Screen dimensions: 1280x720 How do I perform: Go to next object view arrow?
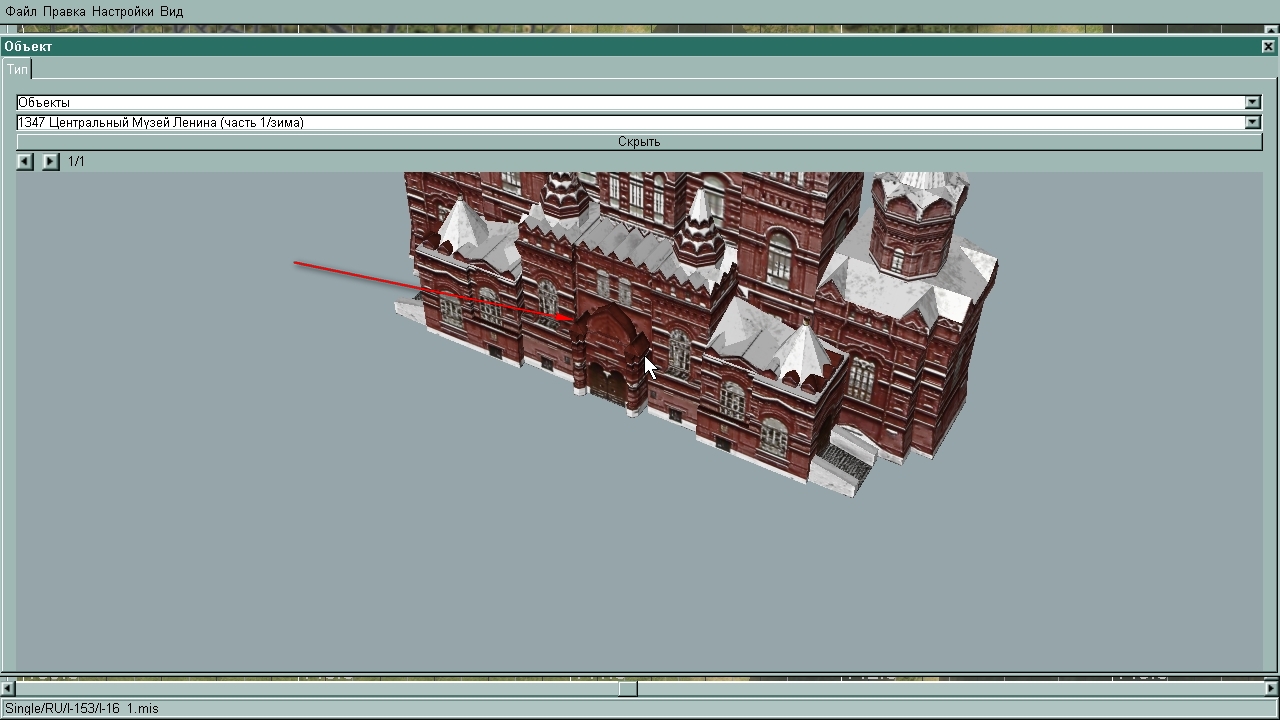click(51, 161)
